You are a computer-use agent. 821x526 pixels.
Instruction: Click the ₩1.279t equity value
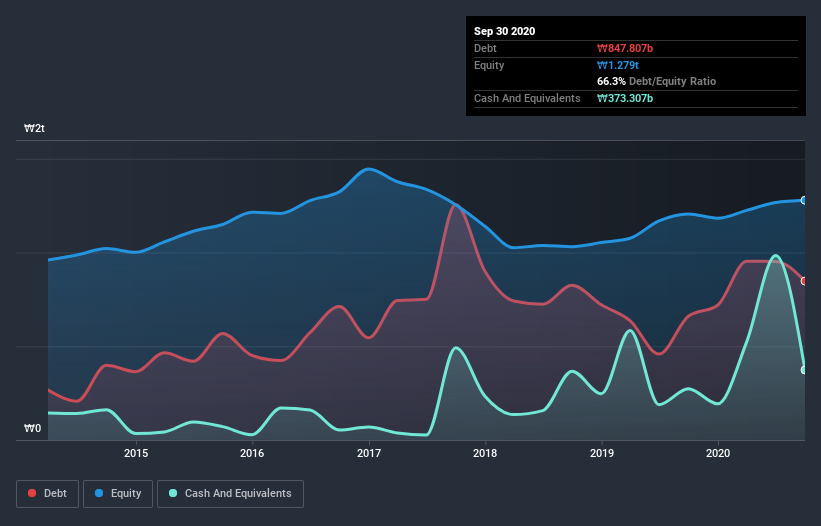[x=618, y=65]
